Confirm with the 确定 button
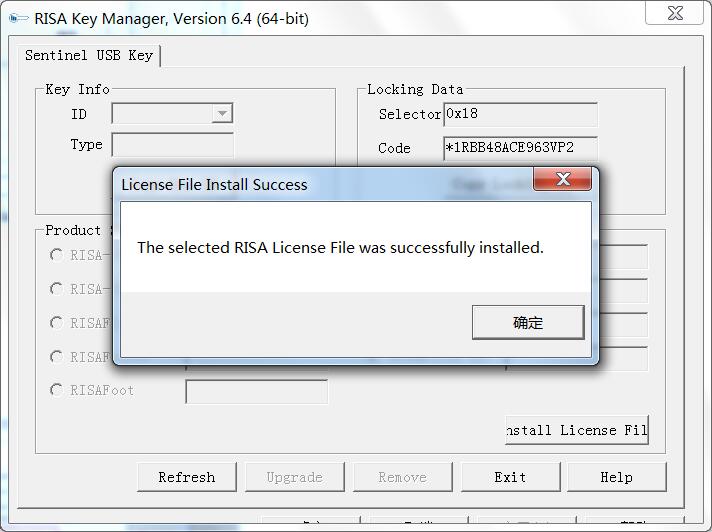Viewport: 712px width, 532px height. [x=528, y=322]
